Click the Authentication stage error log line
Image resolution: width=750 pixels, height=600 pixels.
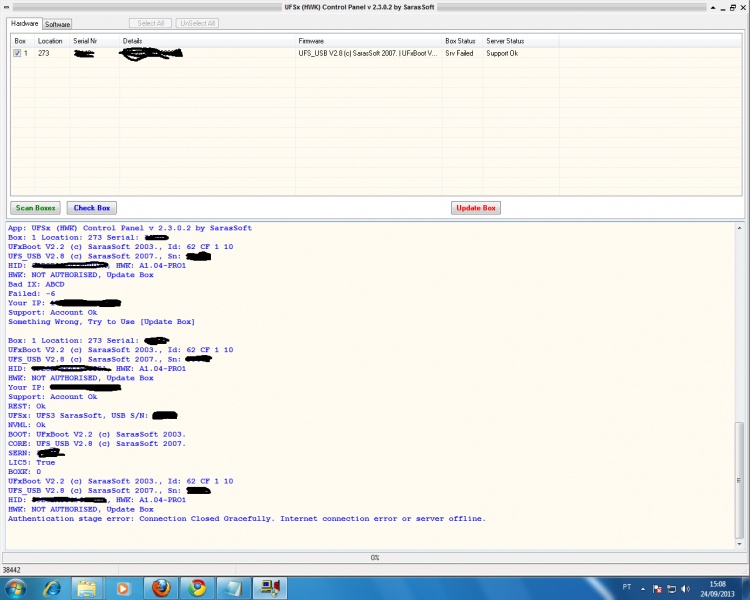click(247, 519)
